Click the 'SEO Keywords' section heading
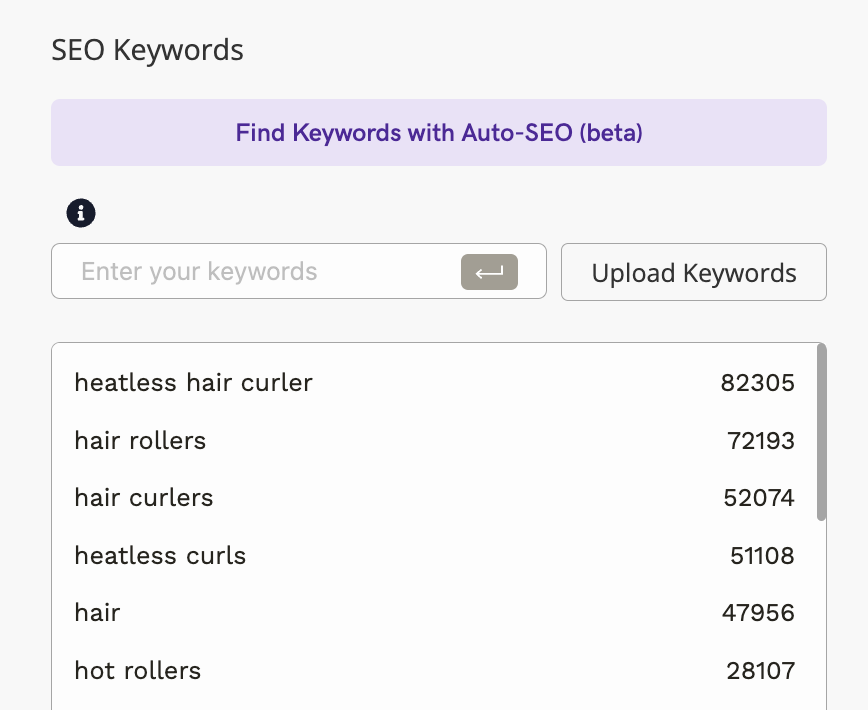Viewport: 868px width, 710px height. point(147,50)
